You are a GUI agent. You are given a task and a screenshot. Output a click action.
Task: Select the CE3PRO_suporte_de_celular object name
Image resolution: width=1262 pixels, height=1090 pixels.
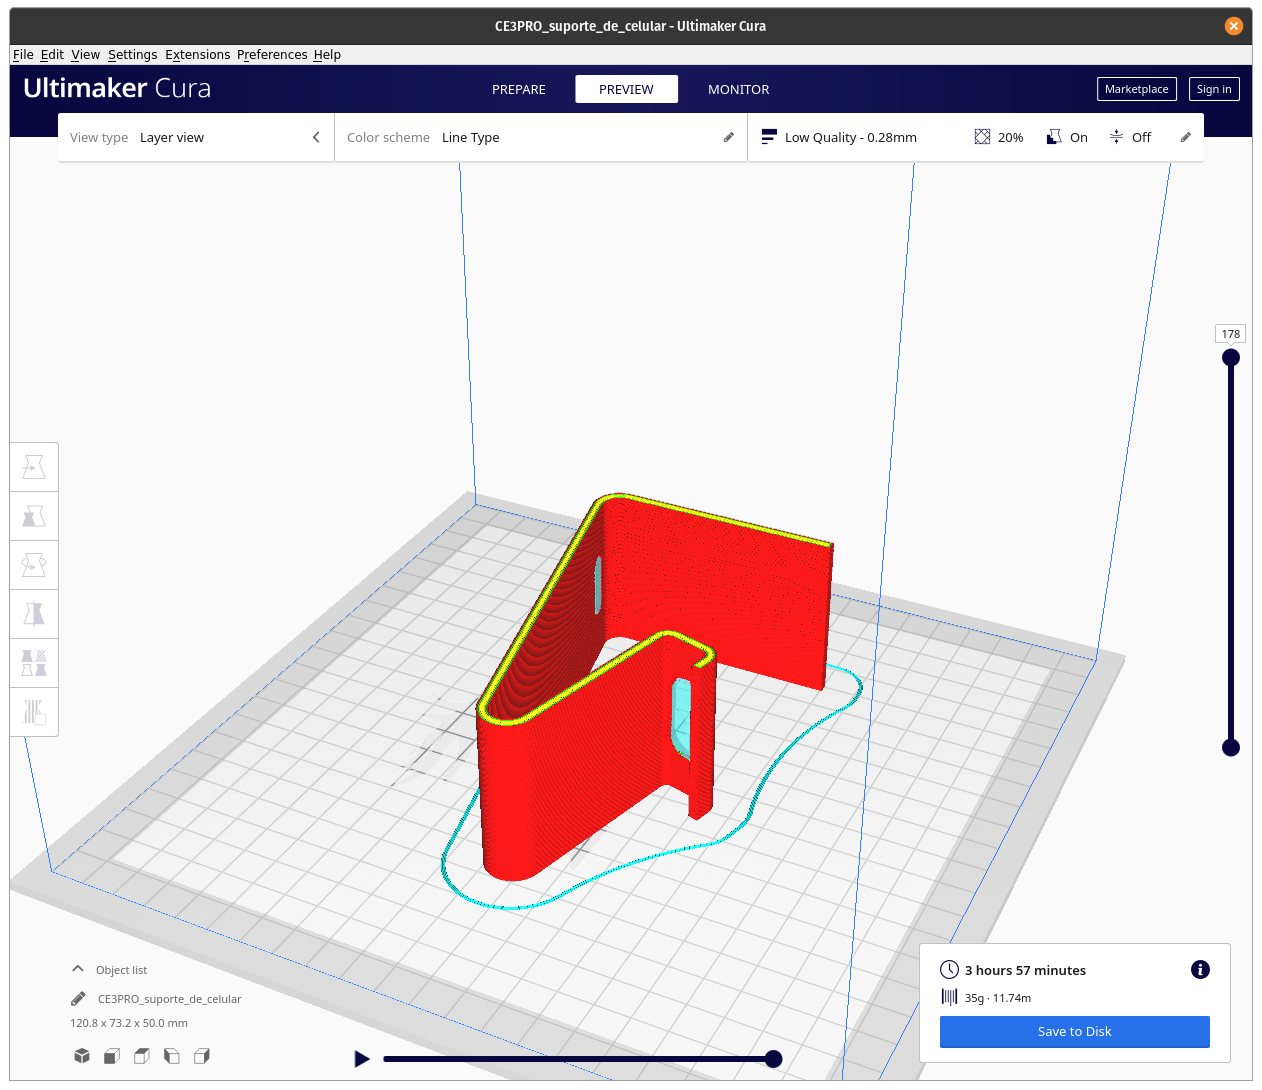(169, 999)
